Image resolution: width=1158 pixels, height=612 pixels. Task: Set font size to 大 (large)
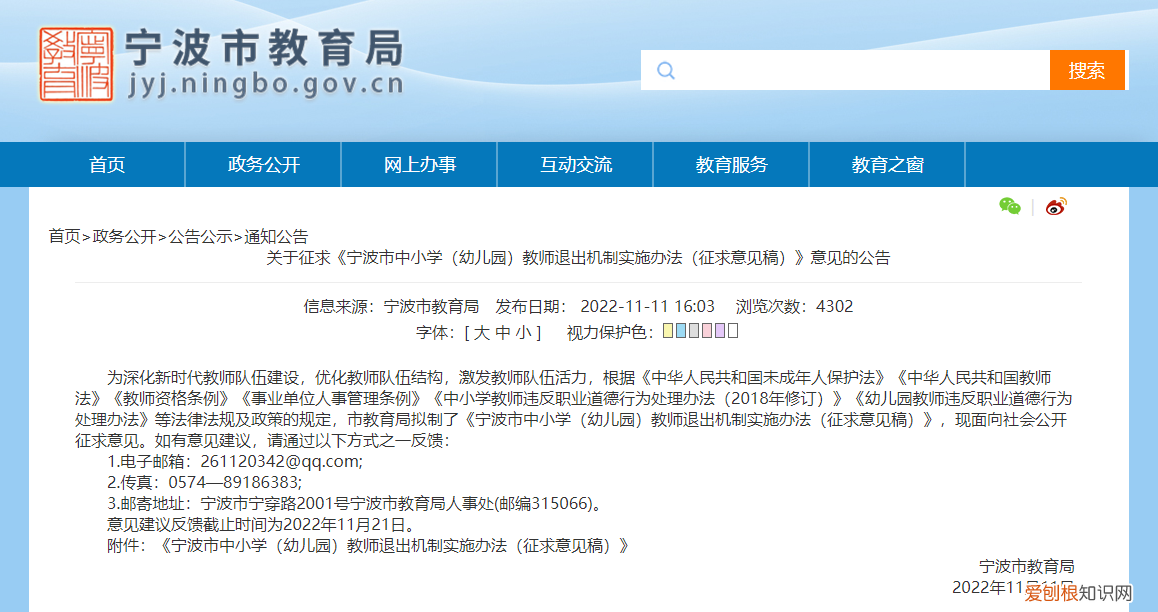(482, 332)
